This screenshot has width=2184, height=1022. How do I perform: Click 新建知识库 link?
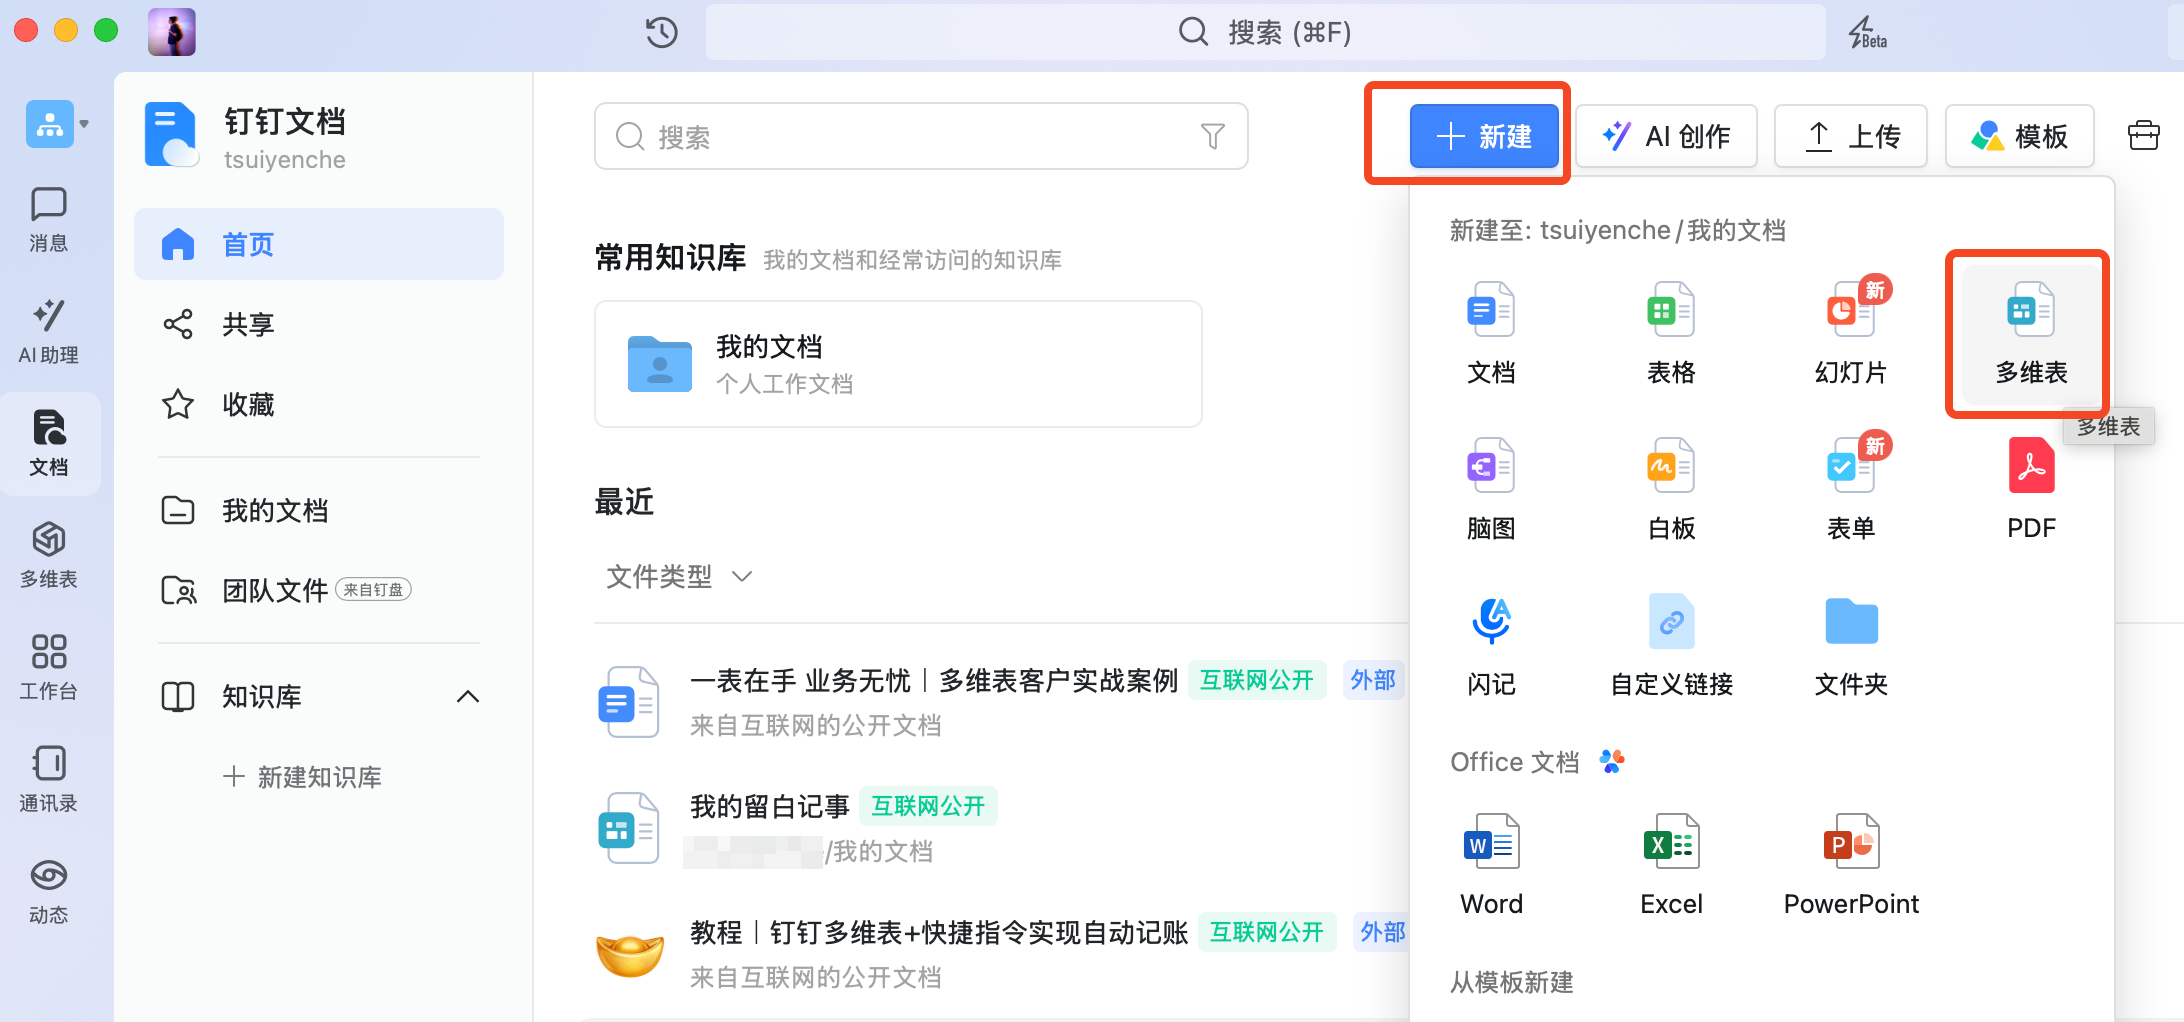(x=302, y=777)
